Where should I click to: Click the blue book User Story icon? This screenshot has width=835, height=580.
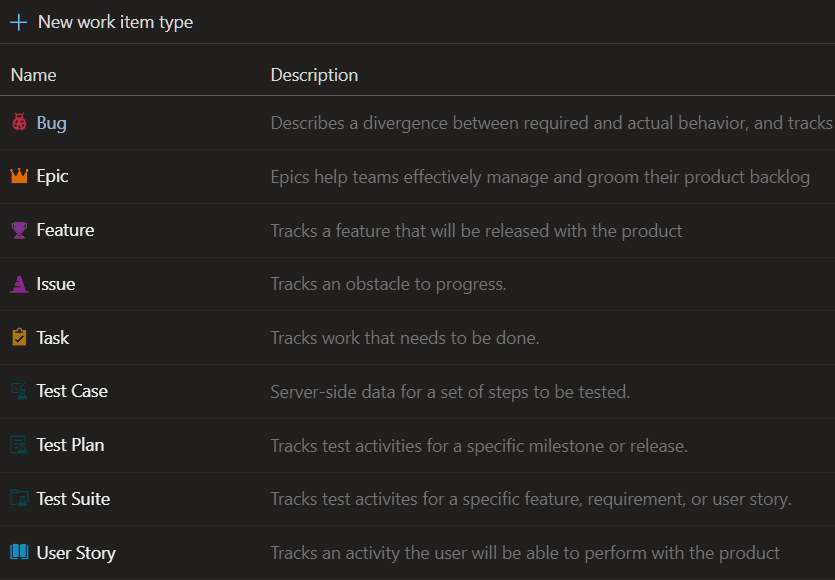(19, 552)
